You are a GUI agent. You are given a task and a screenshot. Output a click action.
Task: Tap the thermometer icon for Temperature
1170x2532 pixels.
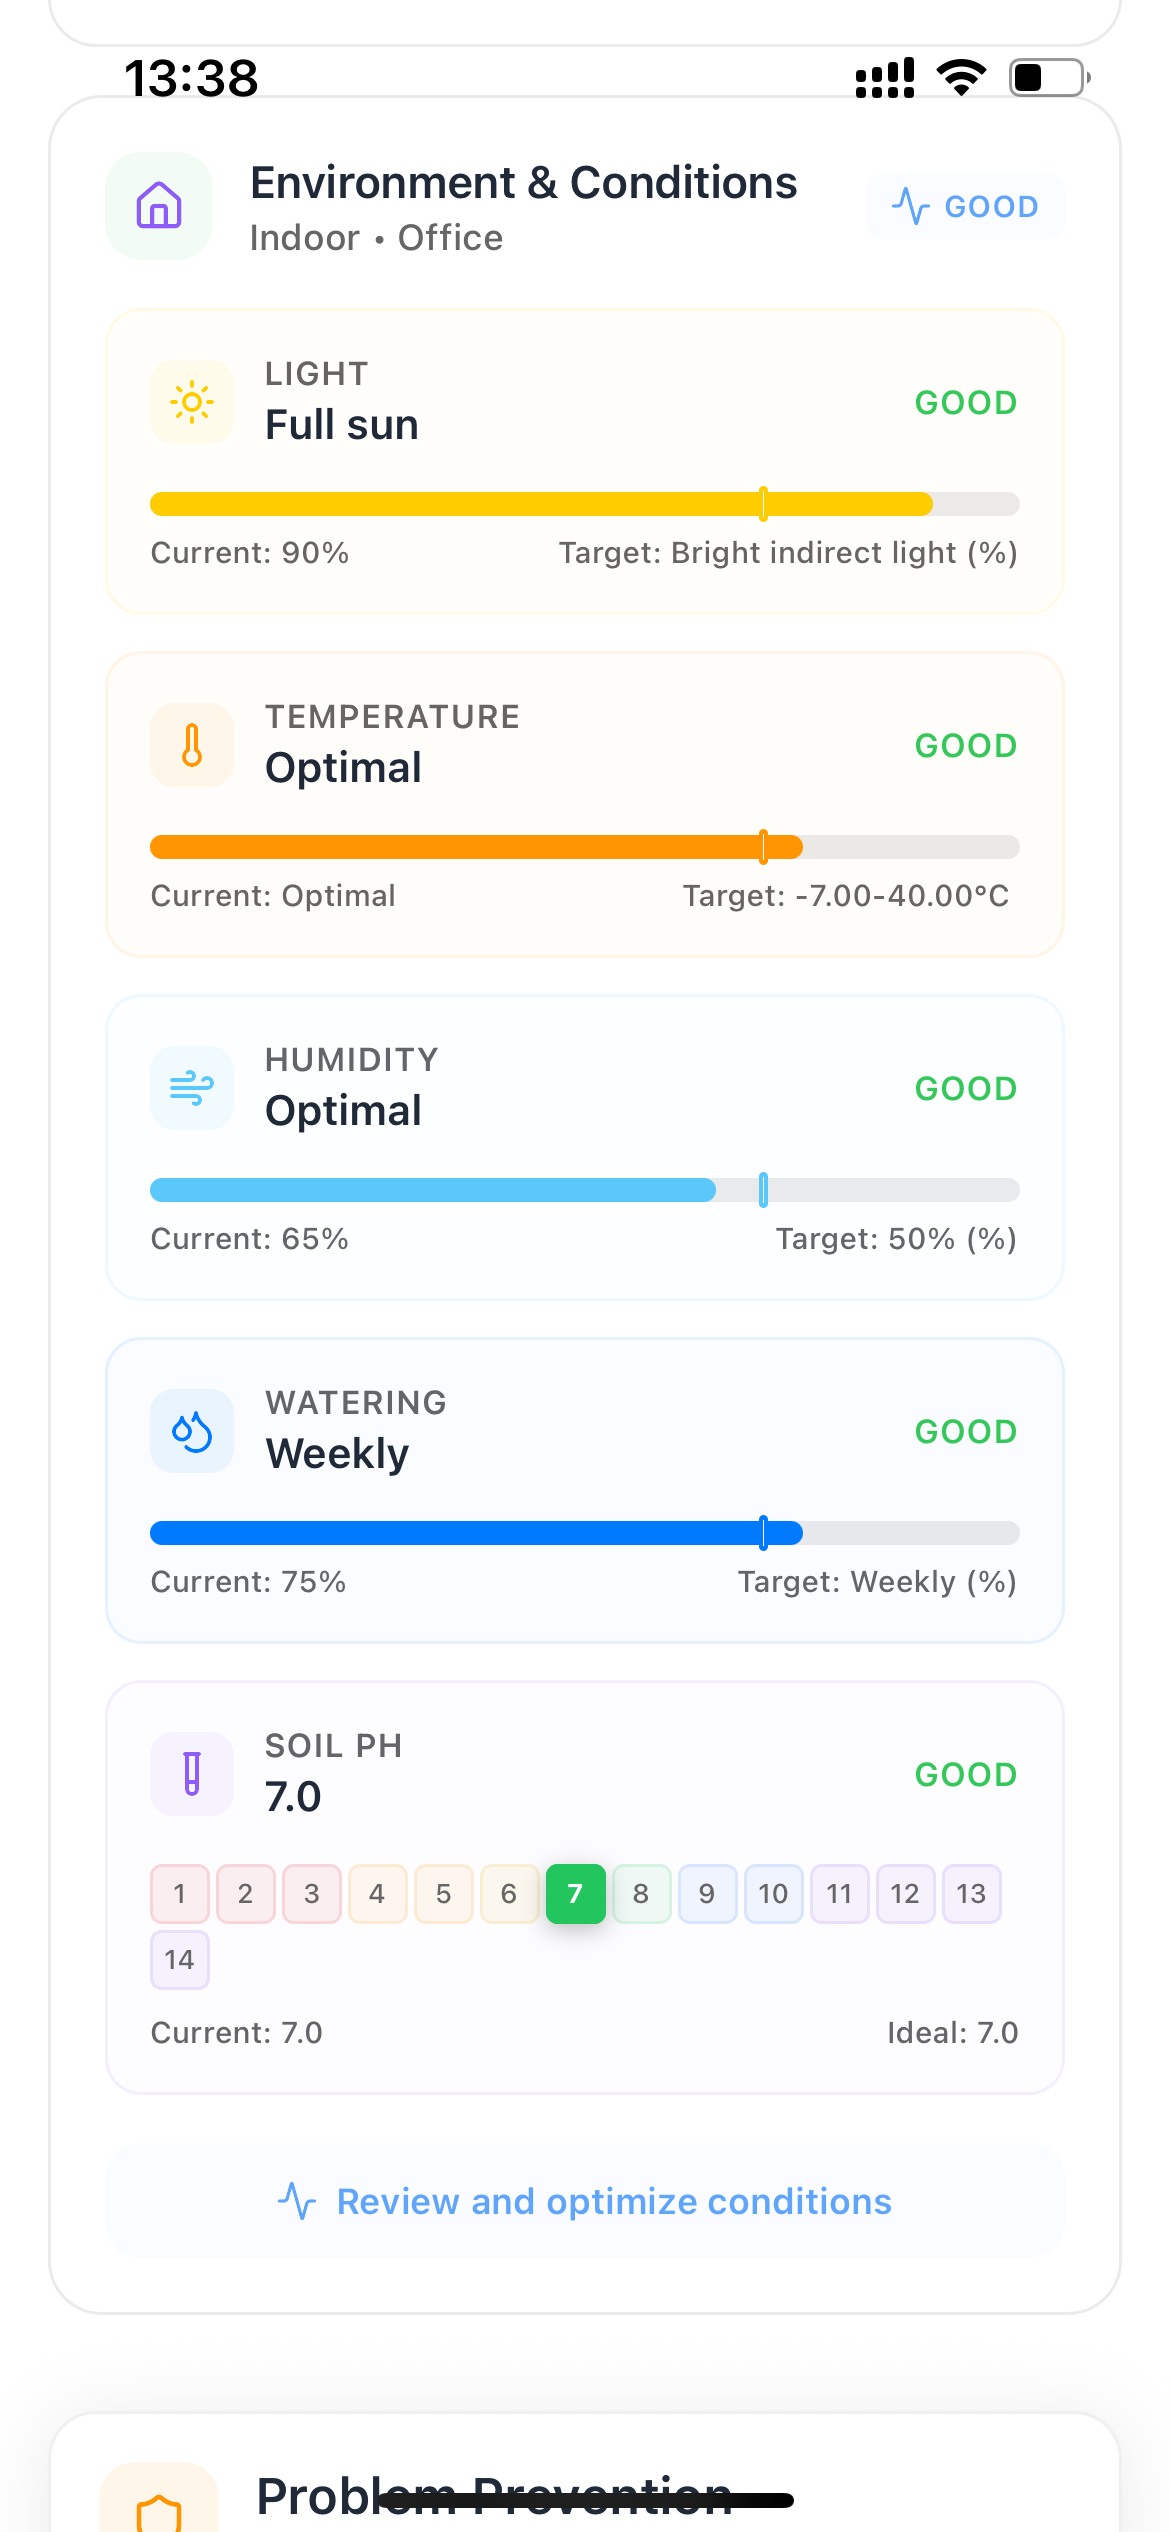(192, 745)
